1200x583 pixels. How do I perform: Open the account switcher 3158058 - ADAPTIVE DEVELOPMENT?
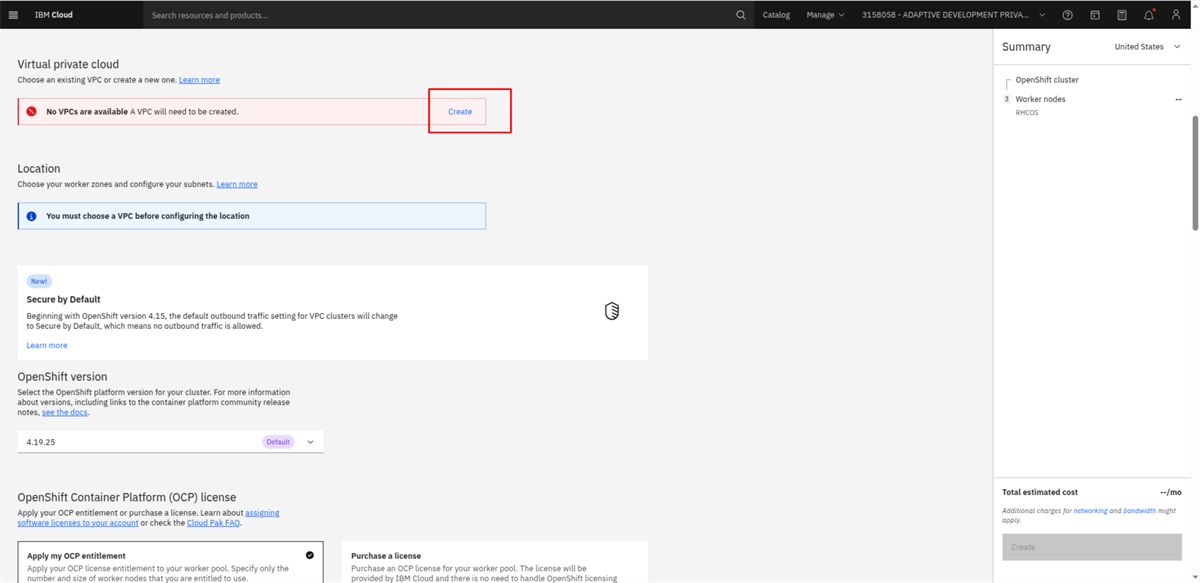click(x=954, y=15)
